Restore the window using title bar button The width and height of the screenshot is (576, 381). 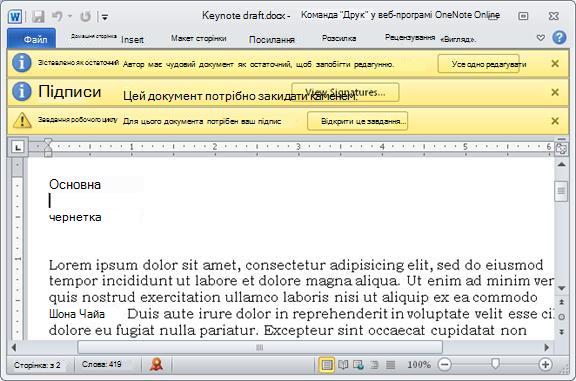[x=523, y=16]
